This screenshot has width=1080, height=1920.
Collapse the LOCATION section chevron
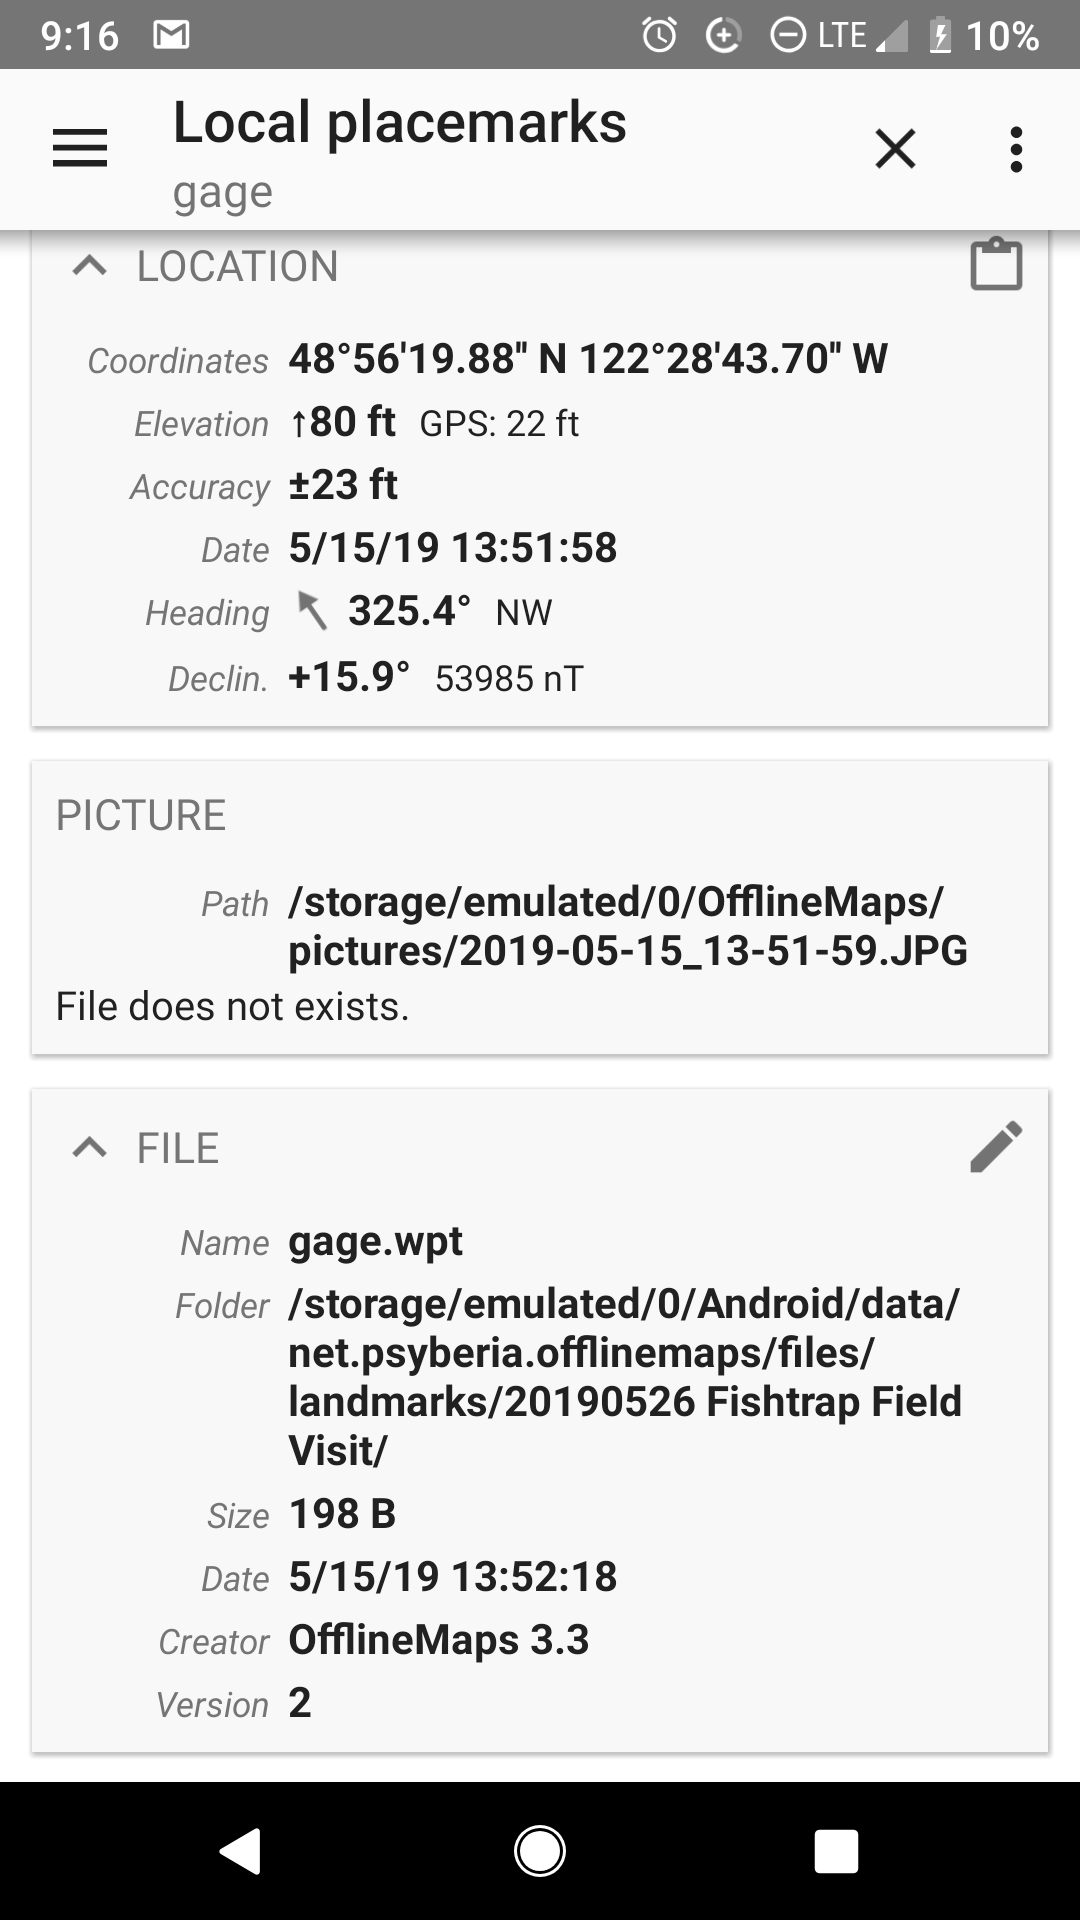[x=90, y=266]
